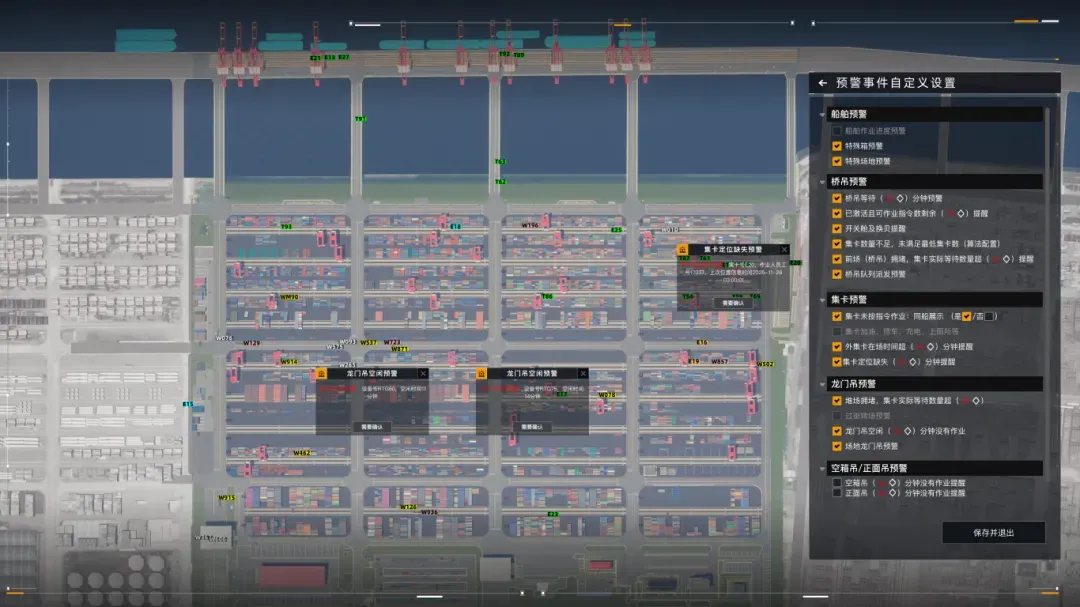Adjust the 桥吊等待 minutes stepper
The width and height of the screenshot is (1080, 607).
[900, 198]
